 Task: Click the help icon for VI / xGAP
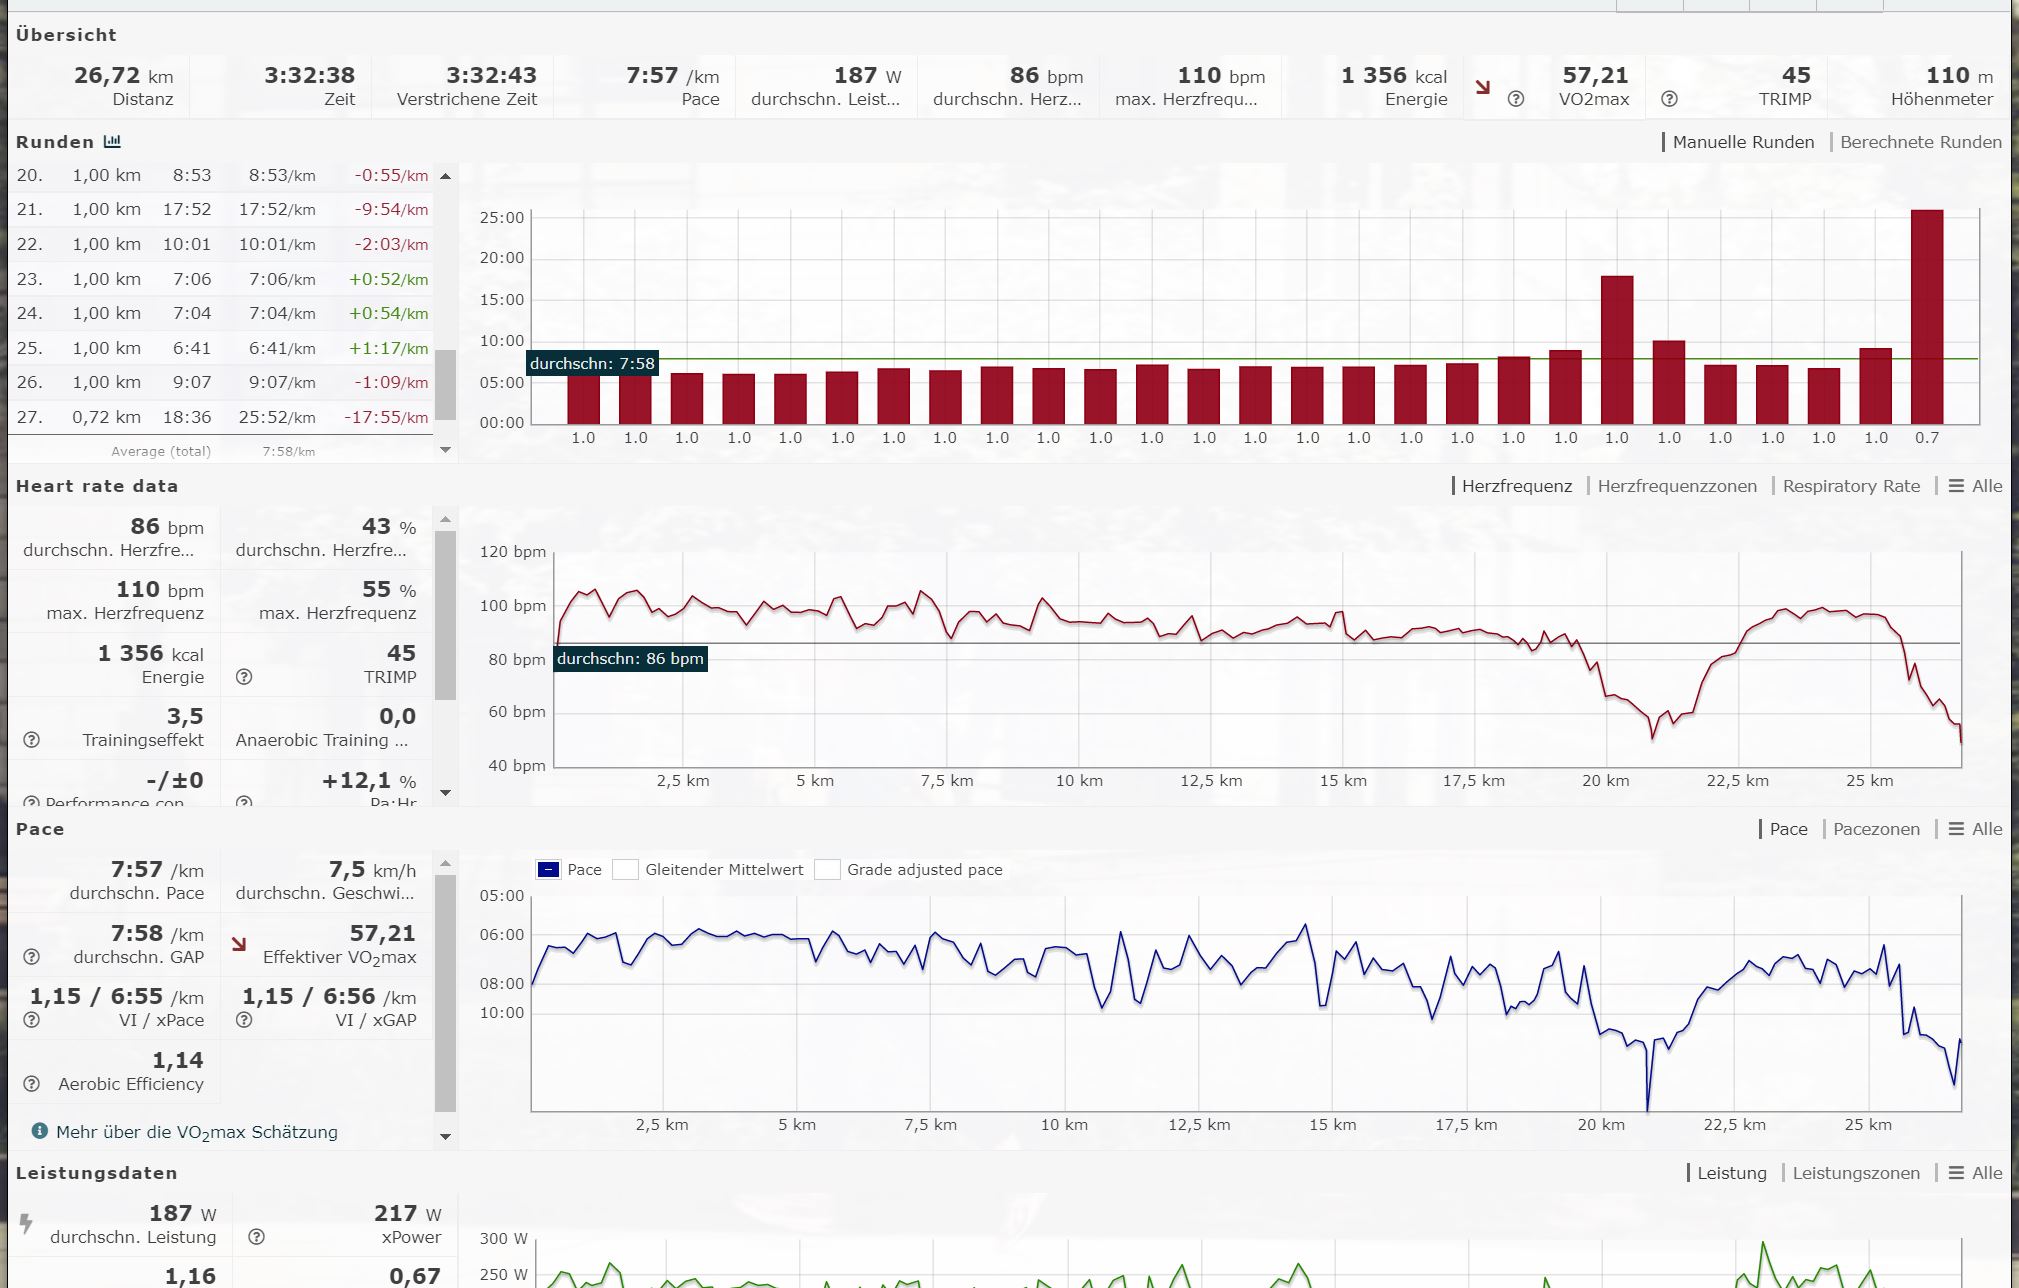(244, 1020)
